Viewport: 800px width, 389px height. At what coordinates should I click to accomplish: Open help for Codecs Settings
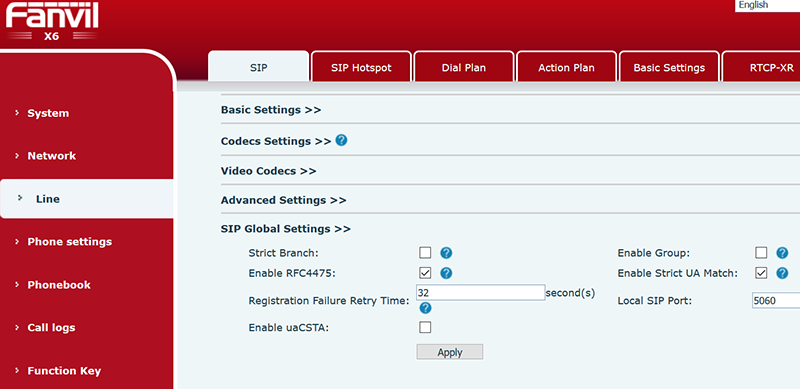point(341,140)
